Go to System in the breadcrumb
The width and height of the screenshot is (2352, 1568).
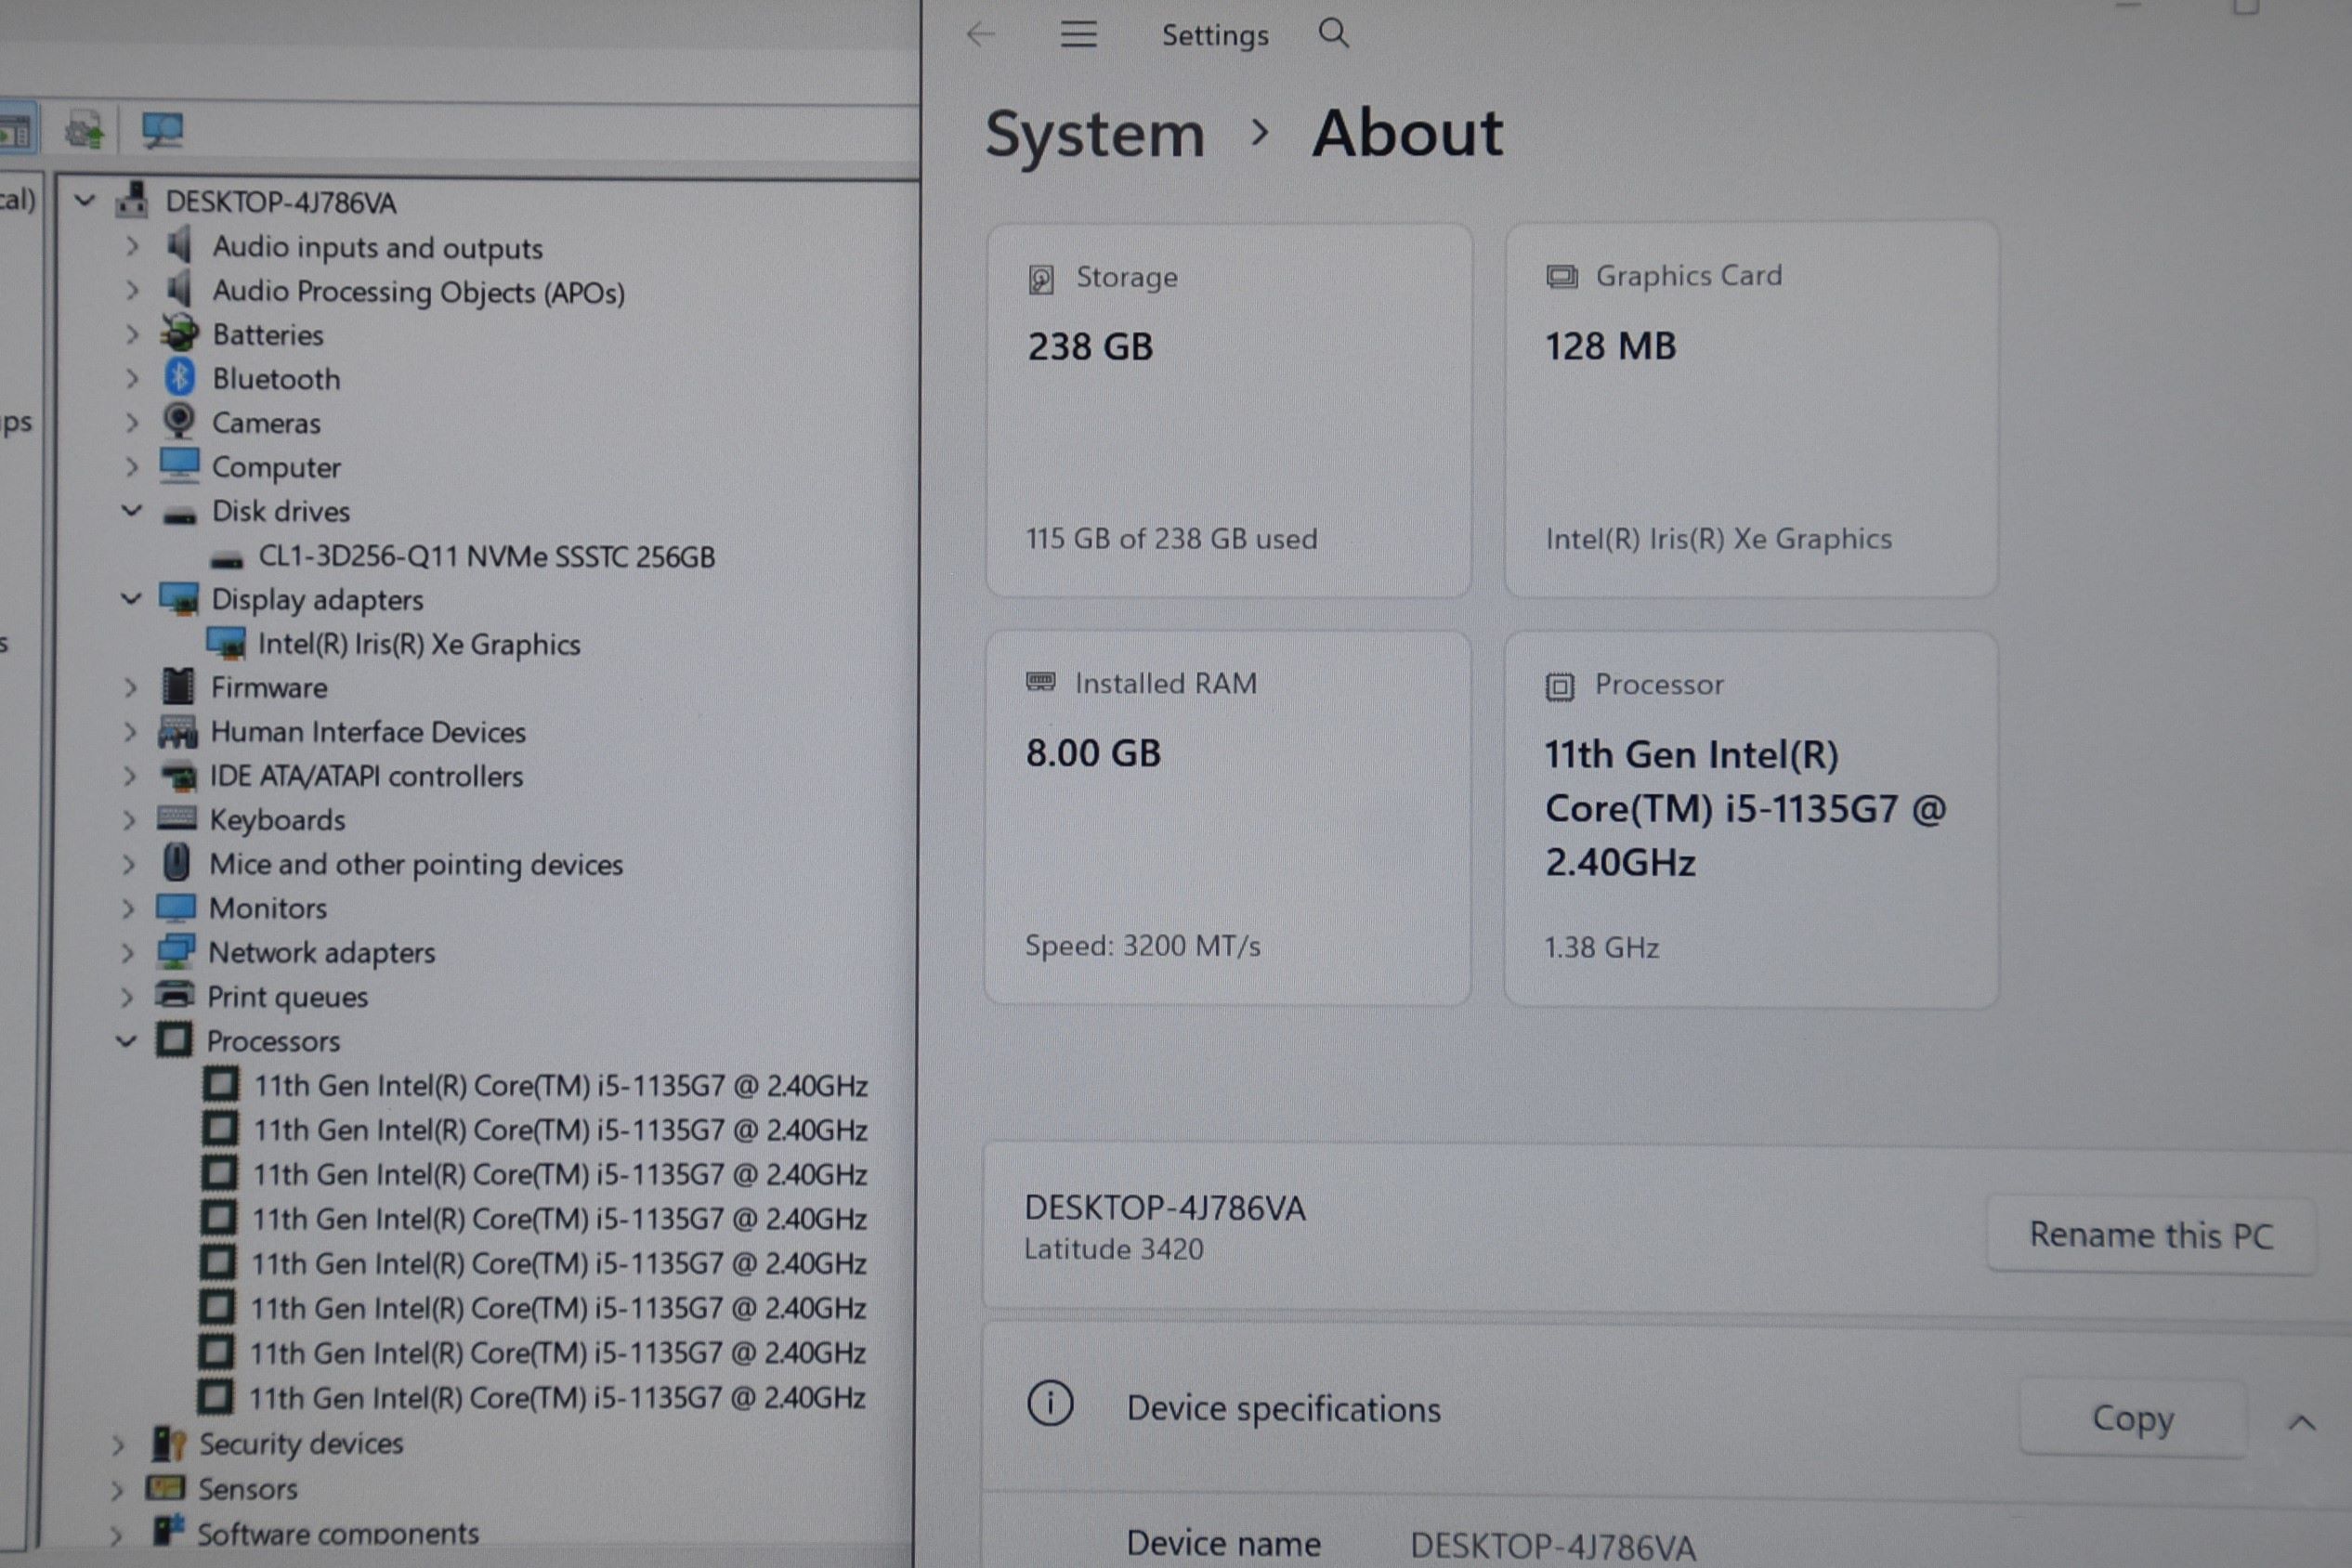pos(1095,133)
